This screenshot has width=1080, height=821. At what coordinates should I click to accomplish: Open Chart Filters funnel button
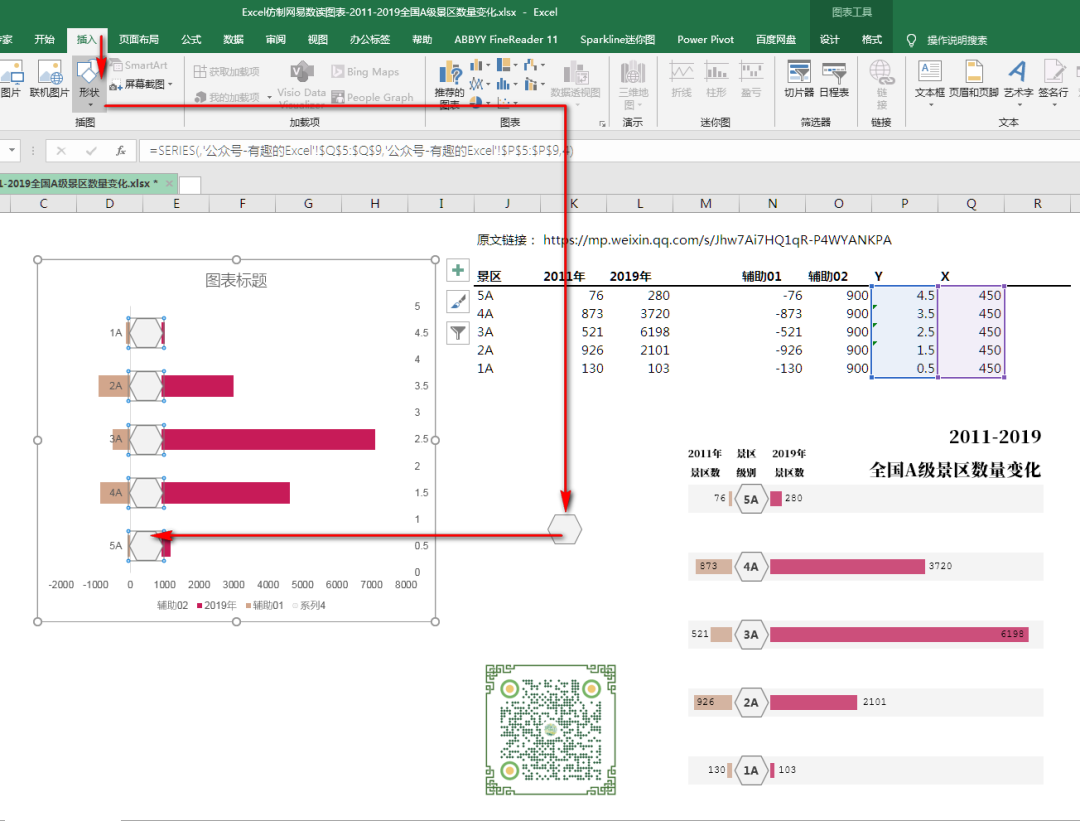click(458, 333)
